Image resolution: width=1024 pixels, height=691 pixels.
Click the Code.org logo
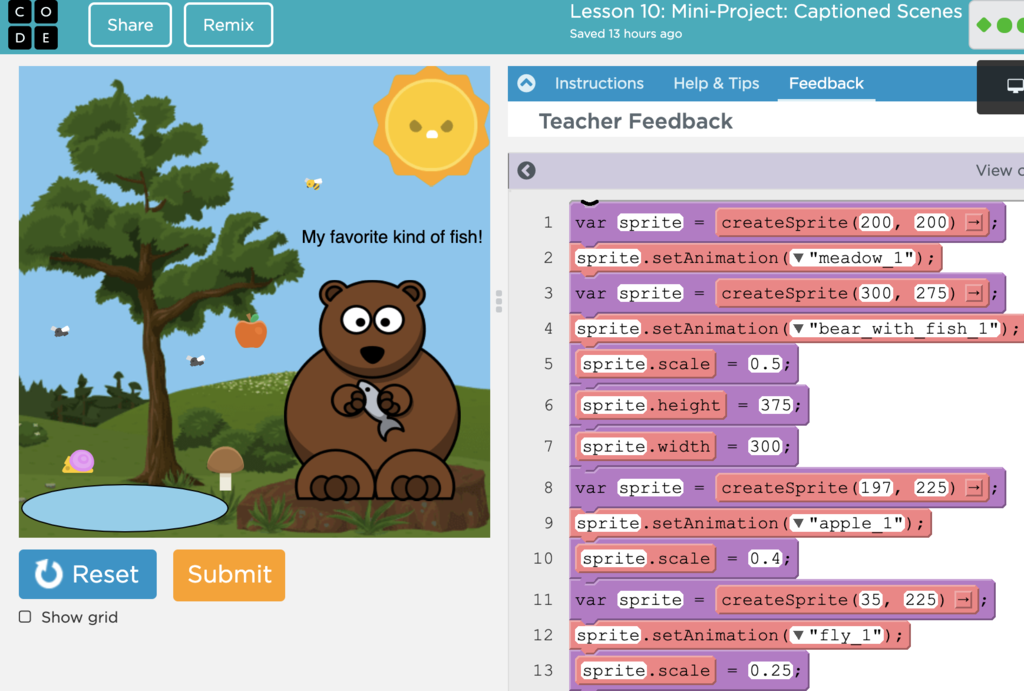coord(33,25)
